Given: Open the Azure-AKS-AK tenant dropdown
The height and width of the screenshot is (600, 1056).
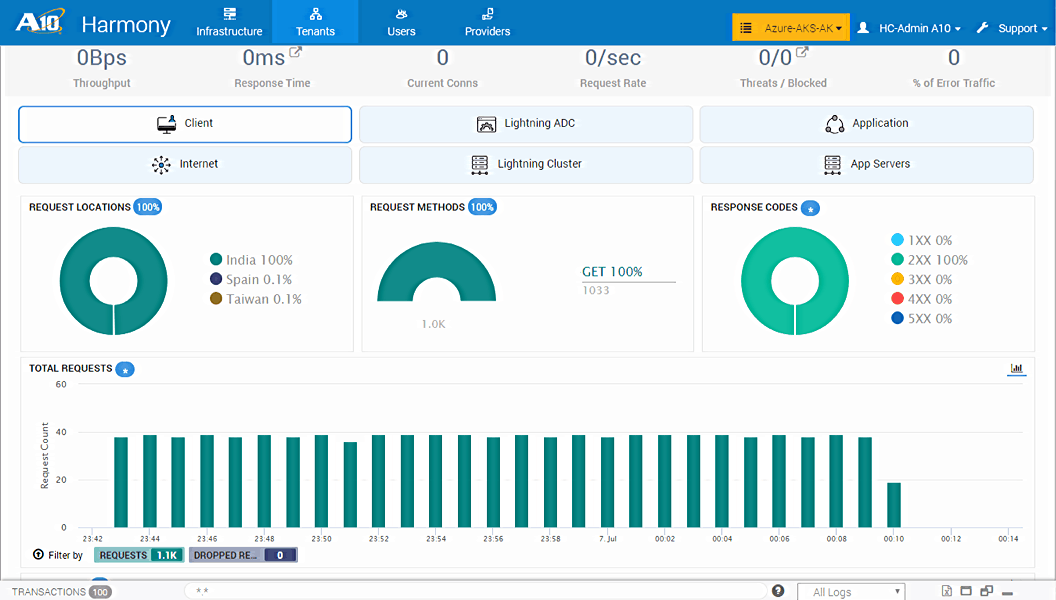Looking at the screenshot, I should pyautogui.click(x=791, y=28).
